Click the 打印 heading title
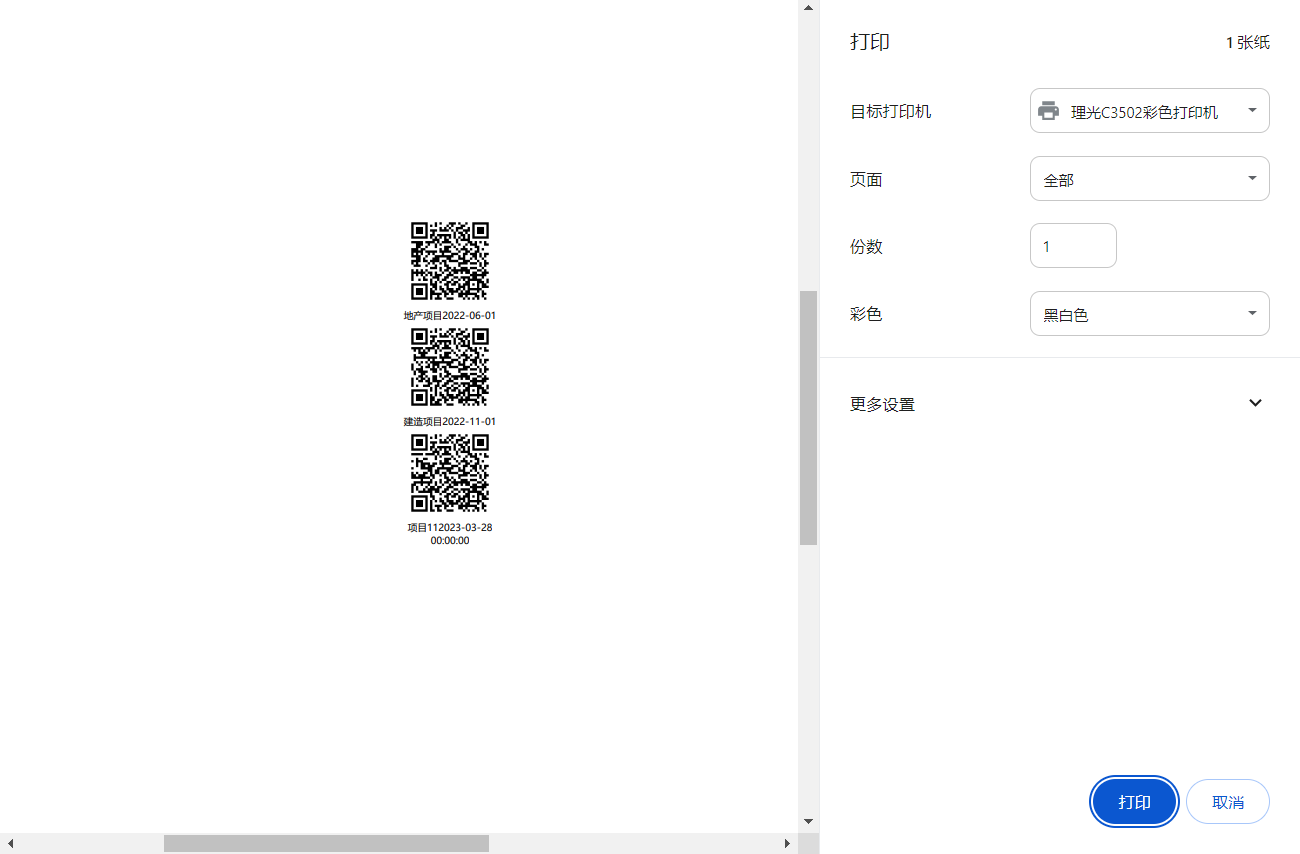The image size is (1300, 854). pos(870,42)
